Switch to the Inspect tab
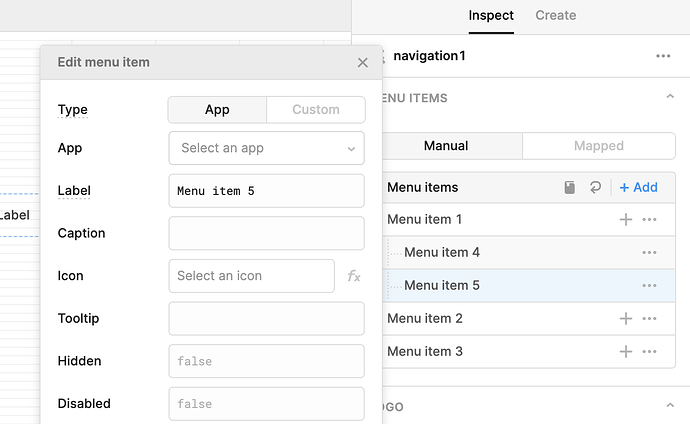This screenshot has width=690, height=424. (x=491, y=15)
